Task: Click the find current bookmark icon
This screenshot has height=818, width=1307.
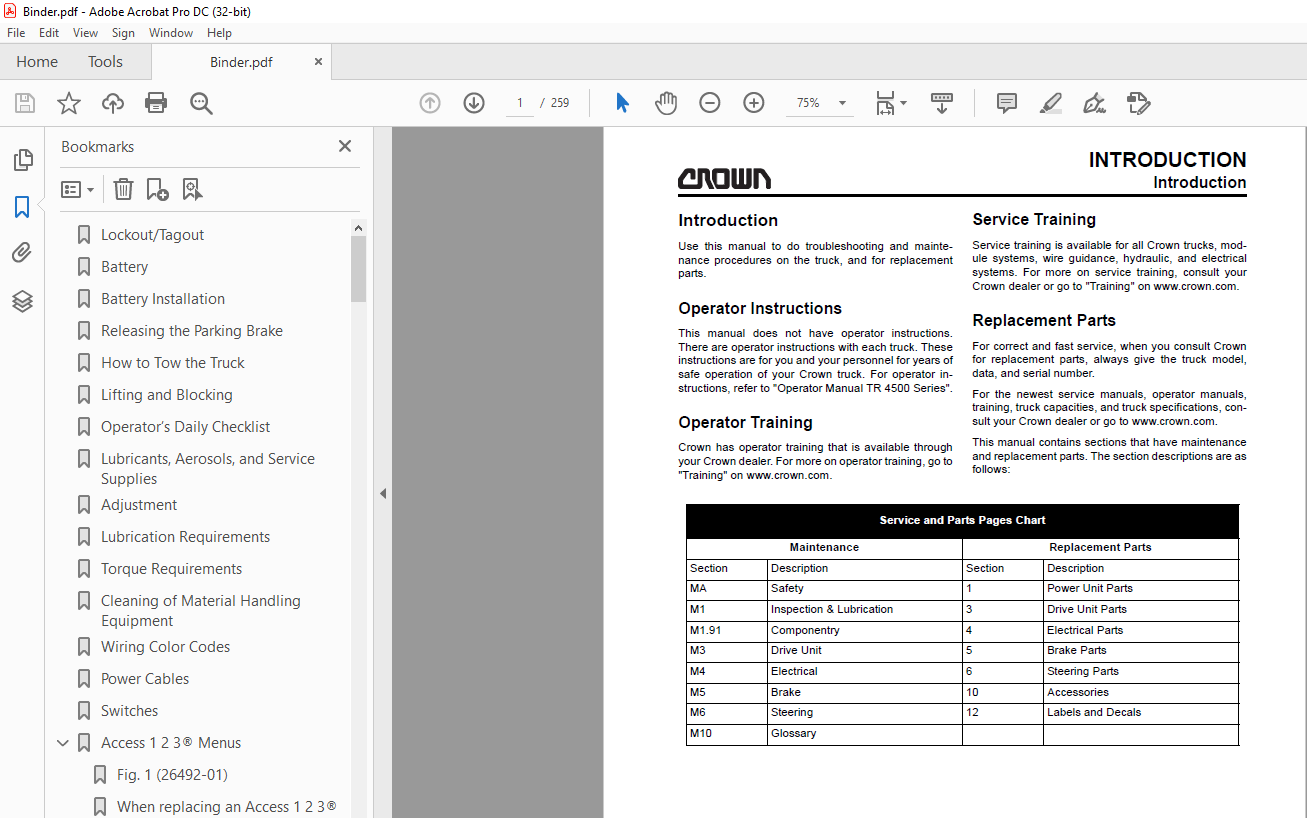Action: [x=192, y=189]
